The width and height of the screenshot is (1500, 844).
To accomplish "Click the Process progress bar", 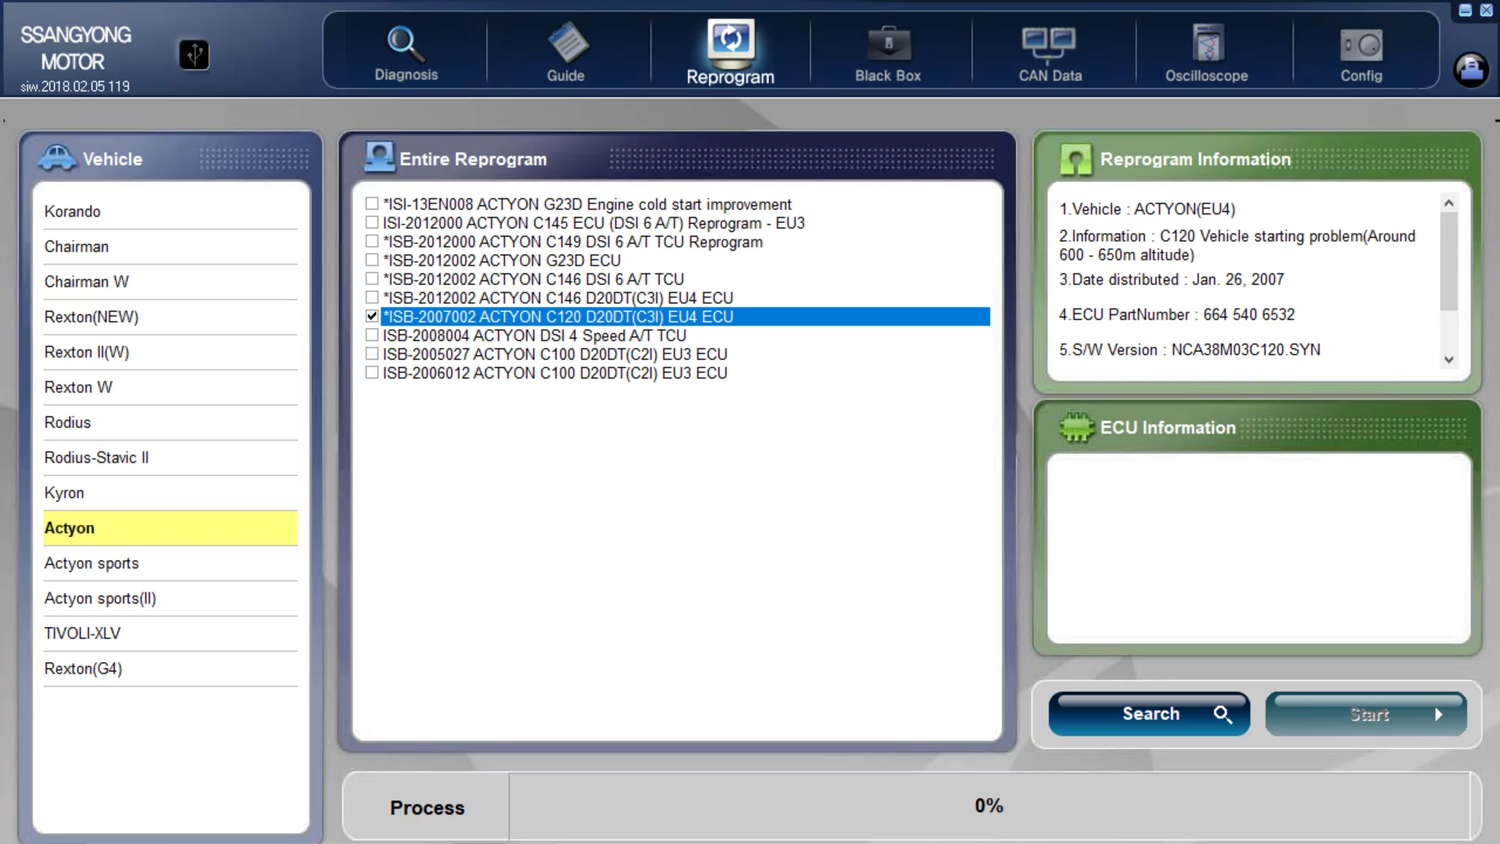I will 988,806.
